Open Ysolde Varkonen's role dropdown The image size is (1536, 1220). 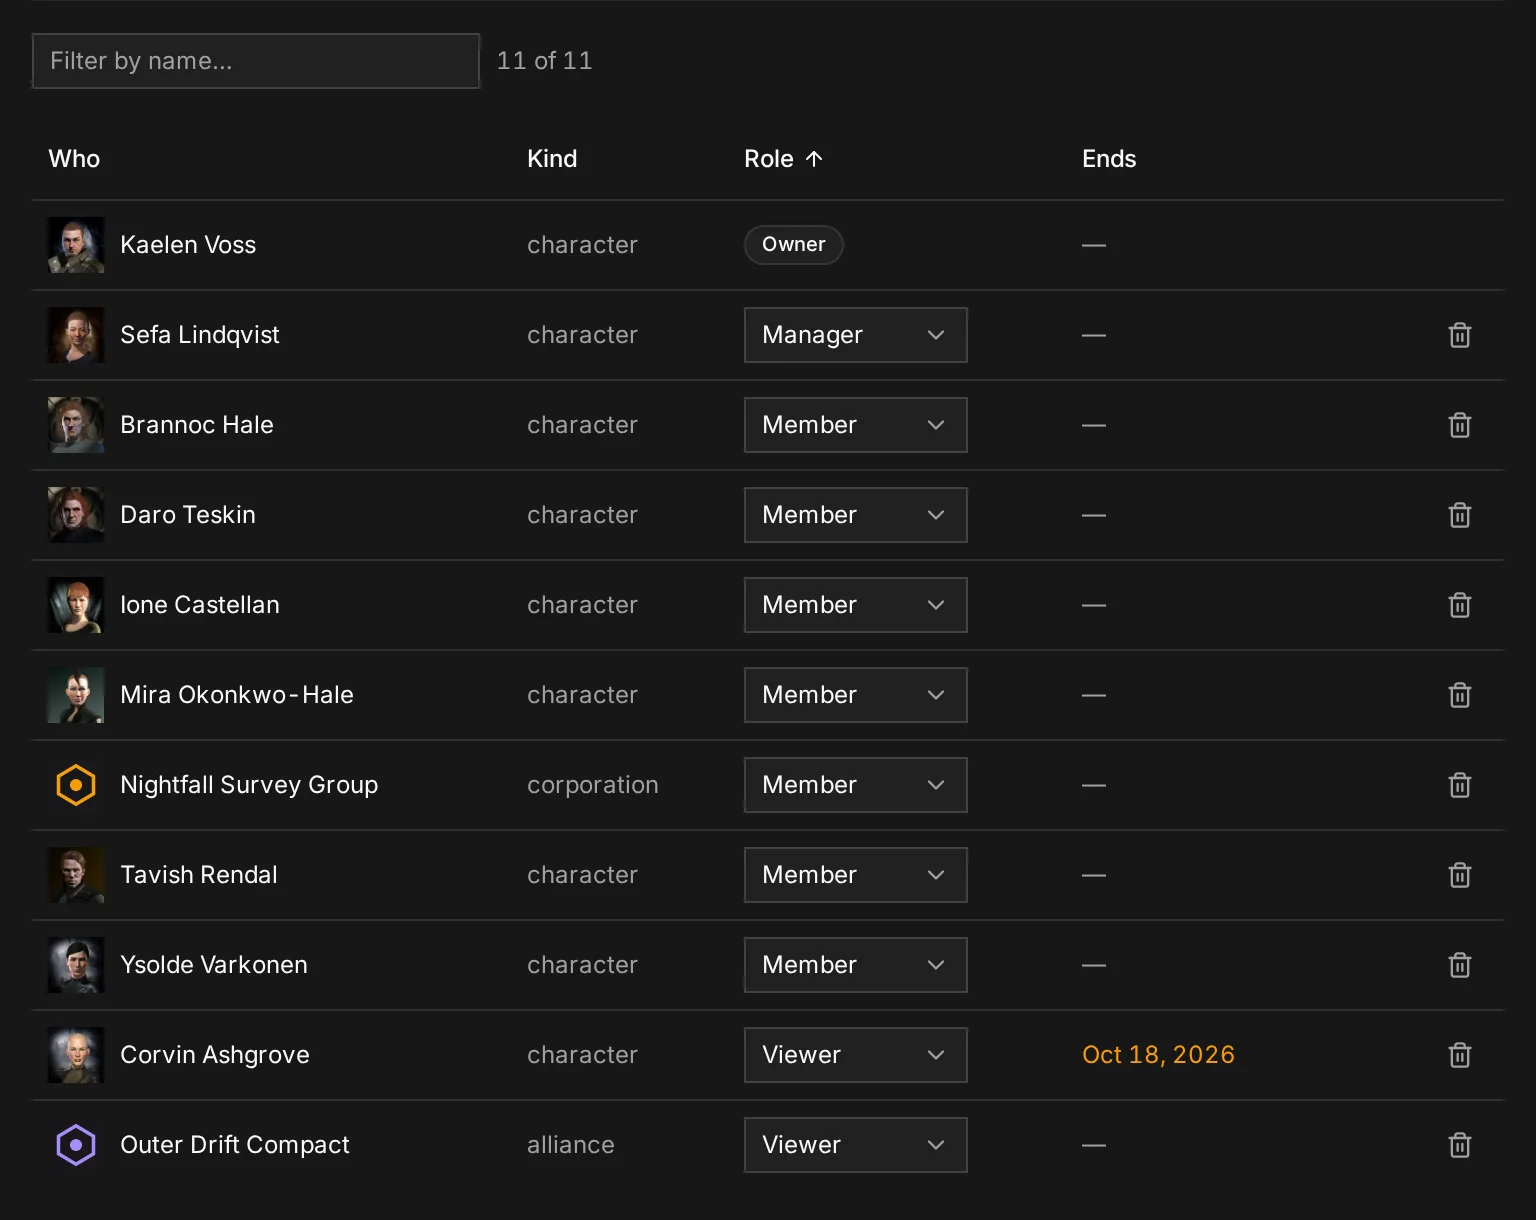coord(855,965)
